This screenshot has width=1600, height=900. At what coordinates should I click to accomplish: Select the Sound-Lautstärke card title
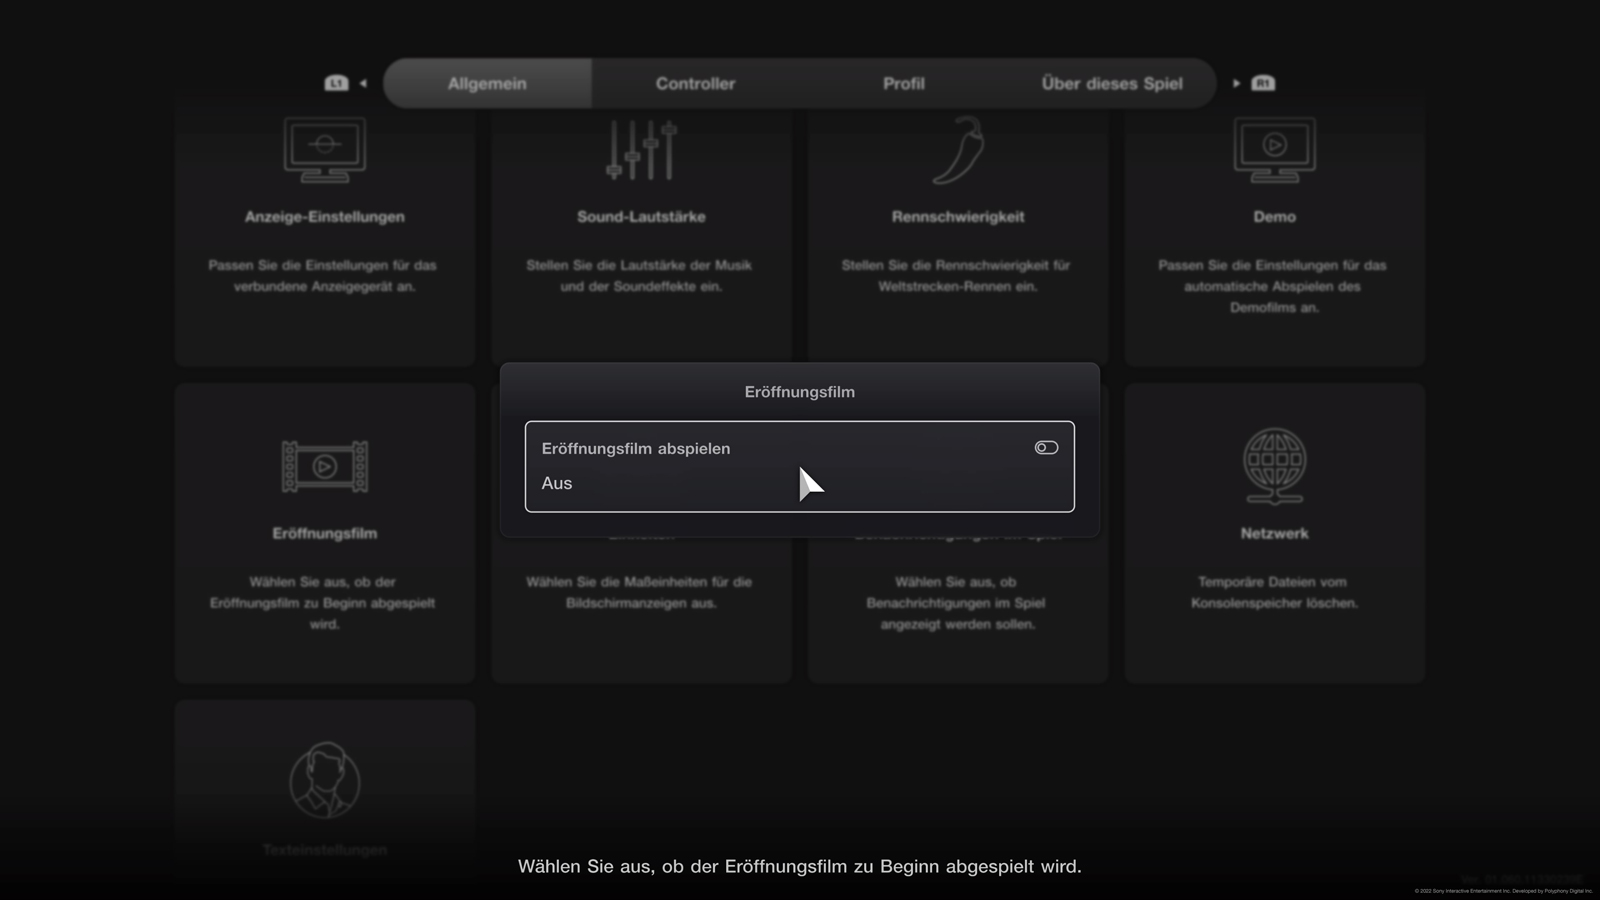click(x=641, y=217)
